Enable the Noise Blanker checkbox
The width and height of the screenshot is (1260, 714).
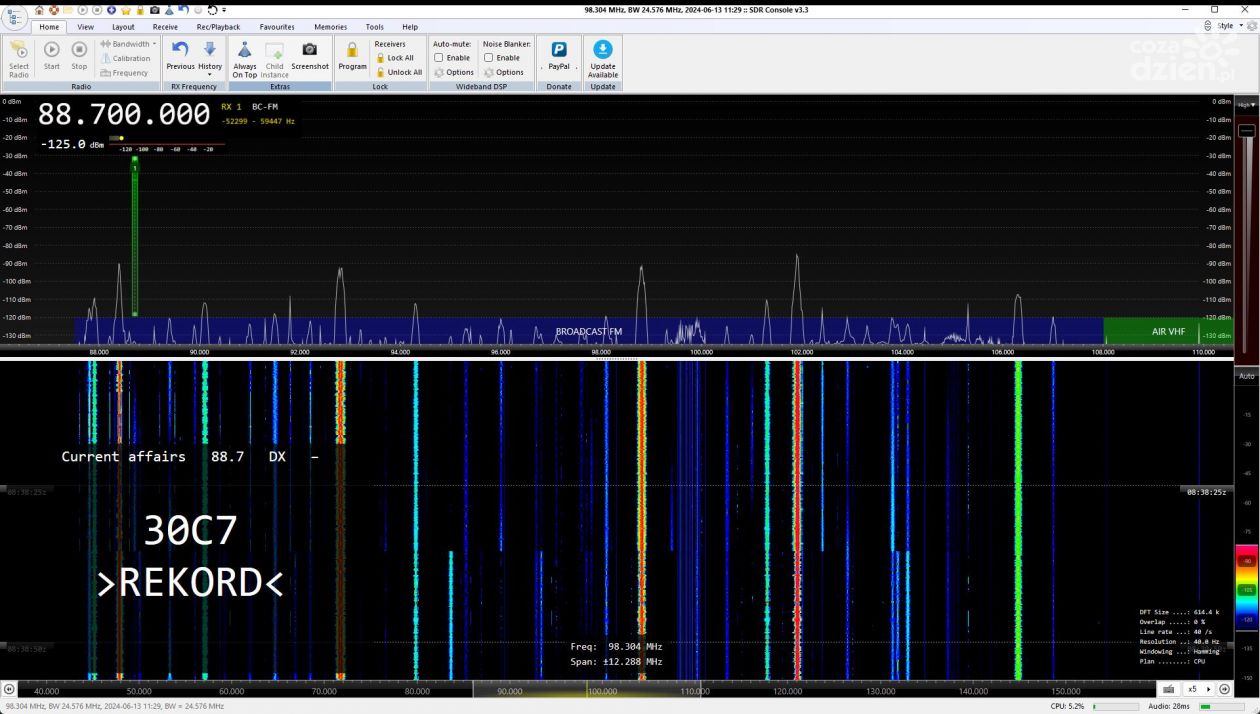(x=488, y=58)
